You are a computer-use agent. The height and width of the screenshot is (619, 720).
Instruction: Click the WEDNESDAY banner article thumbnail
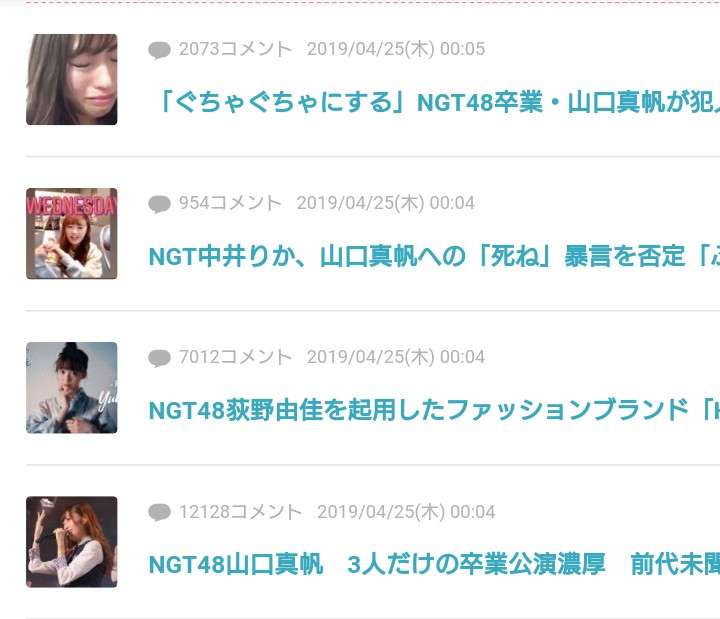pos(72,233)
